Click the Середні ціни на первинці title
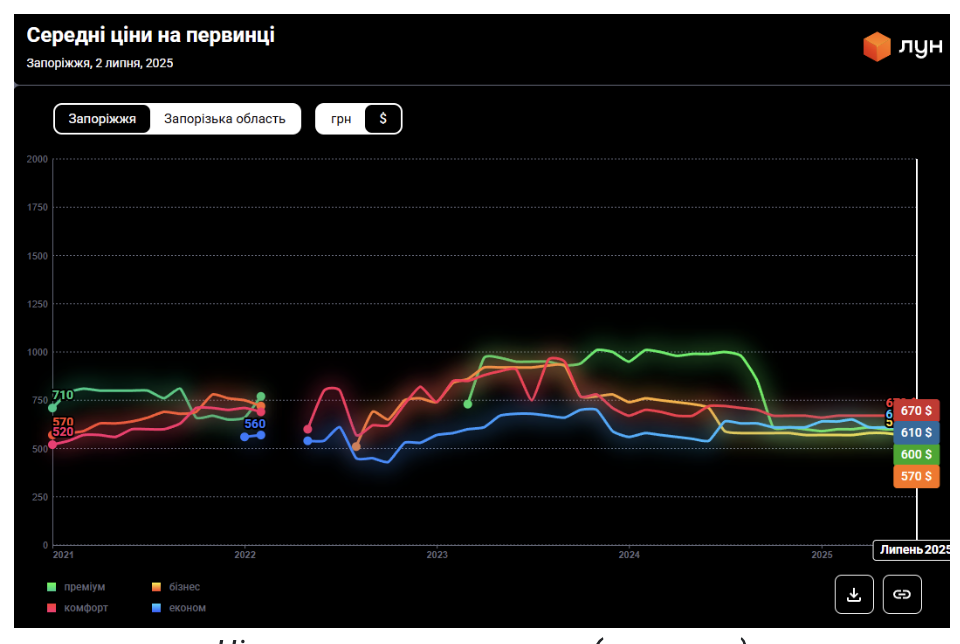 coord(150,36)
